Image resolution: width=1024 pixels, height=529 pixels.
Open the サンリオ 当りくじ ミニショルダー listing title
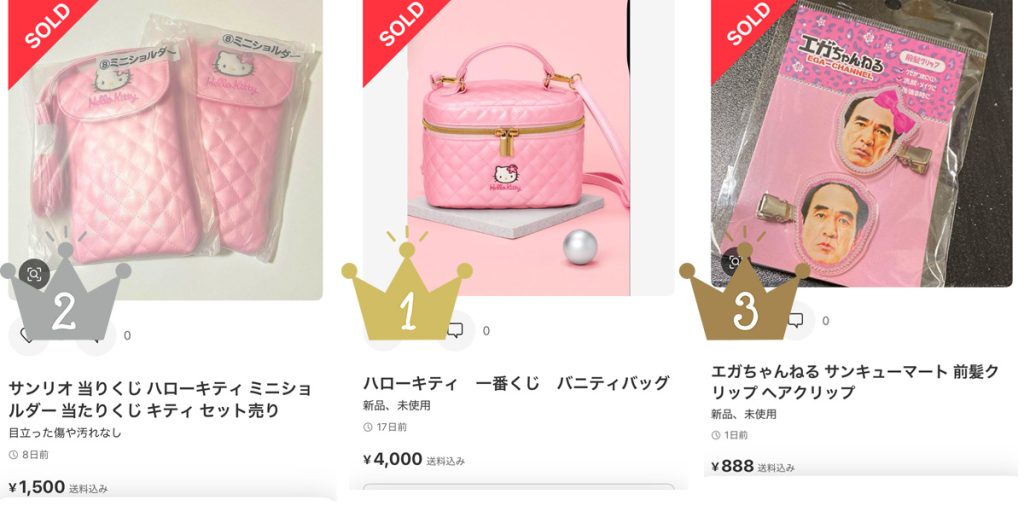click(161, 400)
